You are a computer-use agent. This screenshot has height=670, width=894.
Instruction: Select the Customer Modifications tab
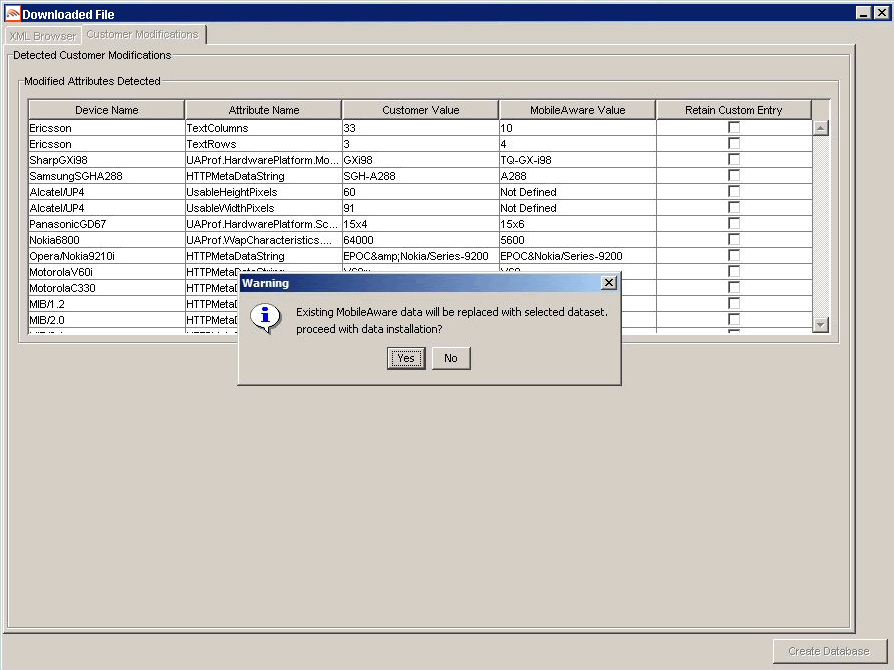pyautogui.click(x=143, y=34)
